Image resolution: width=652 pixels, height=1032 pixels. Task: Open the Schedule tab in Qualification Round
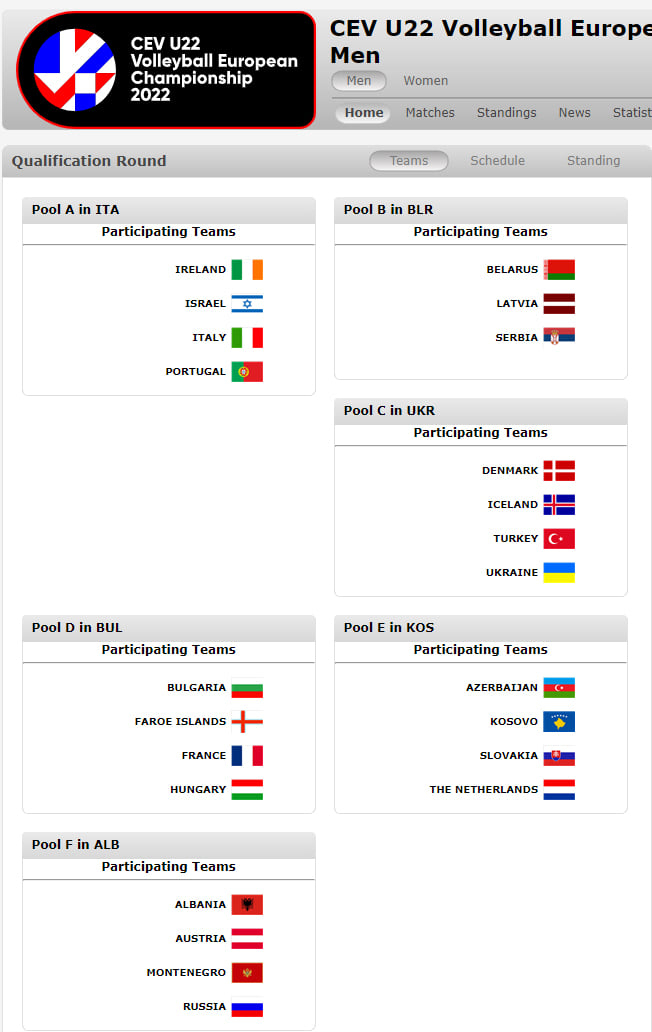(497, 161)
